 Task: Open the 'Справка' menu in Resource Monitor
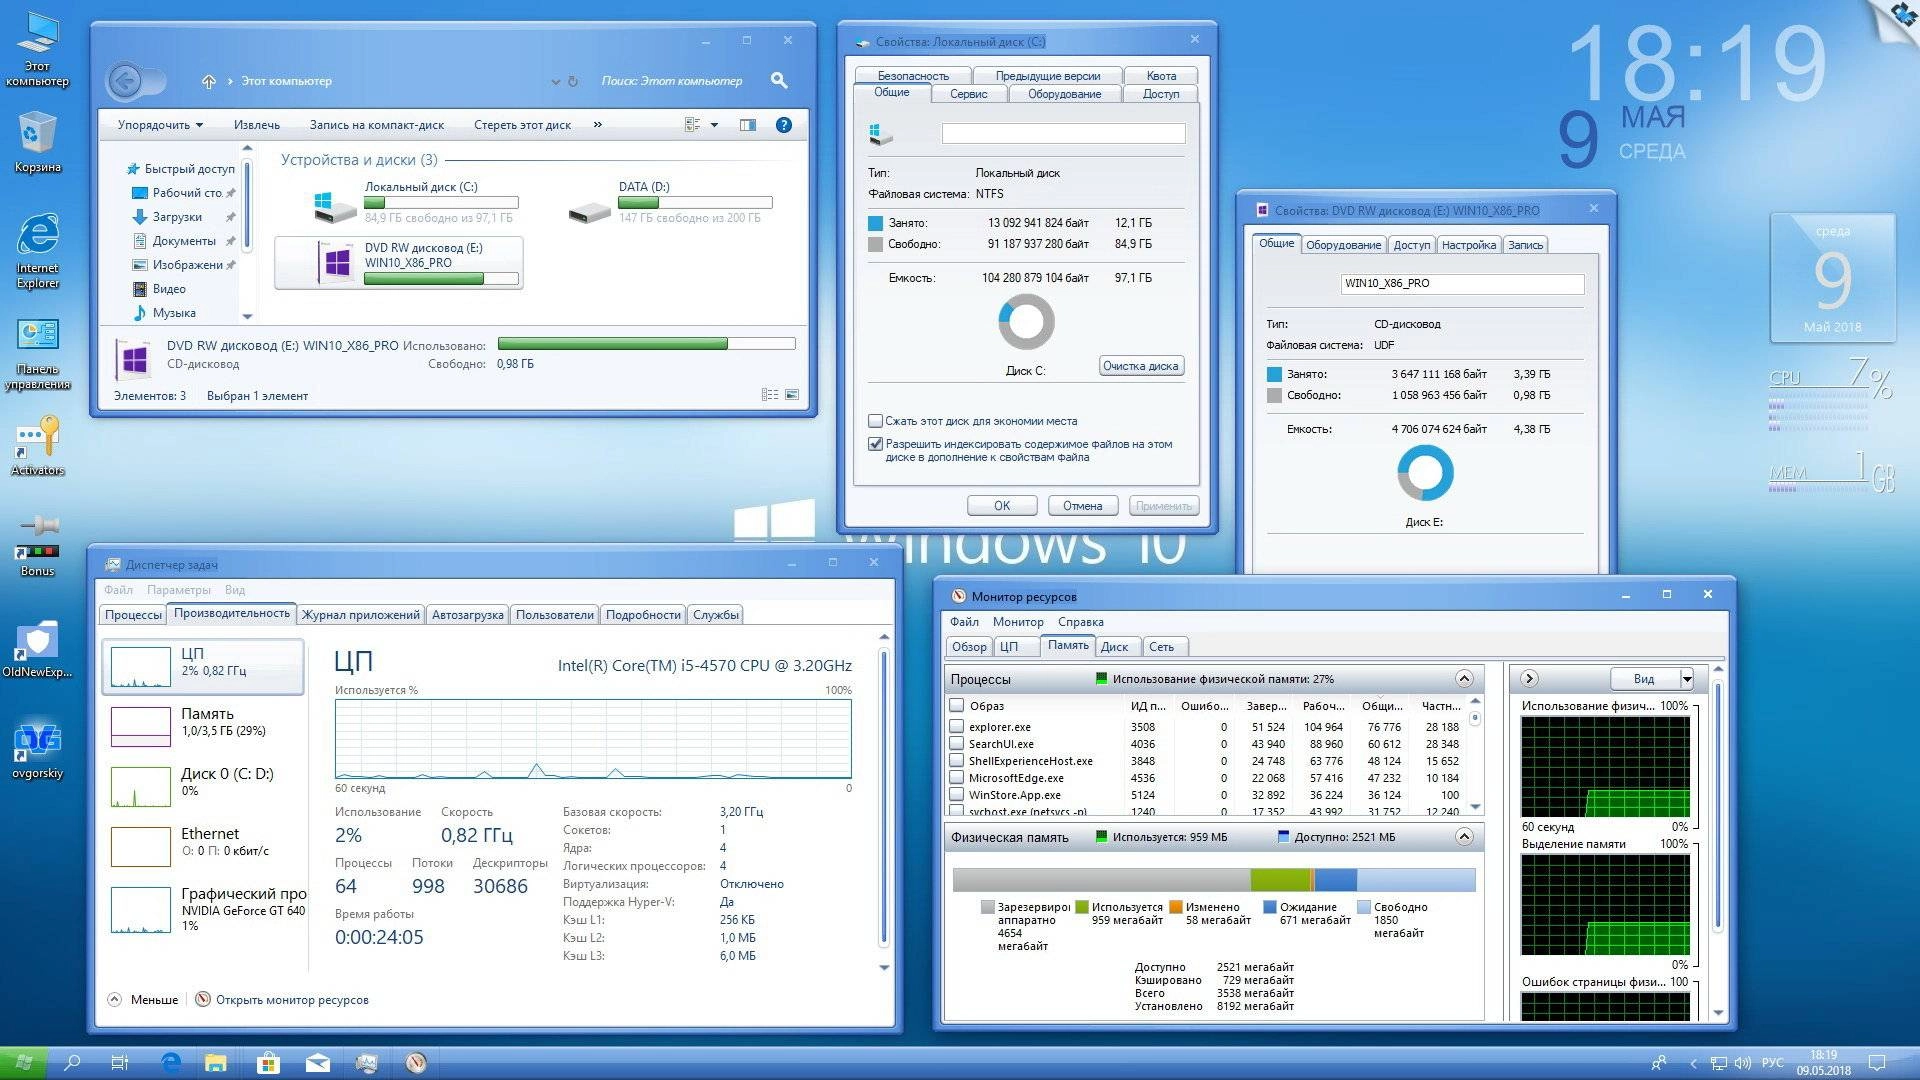click(1080, 622)
